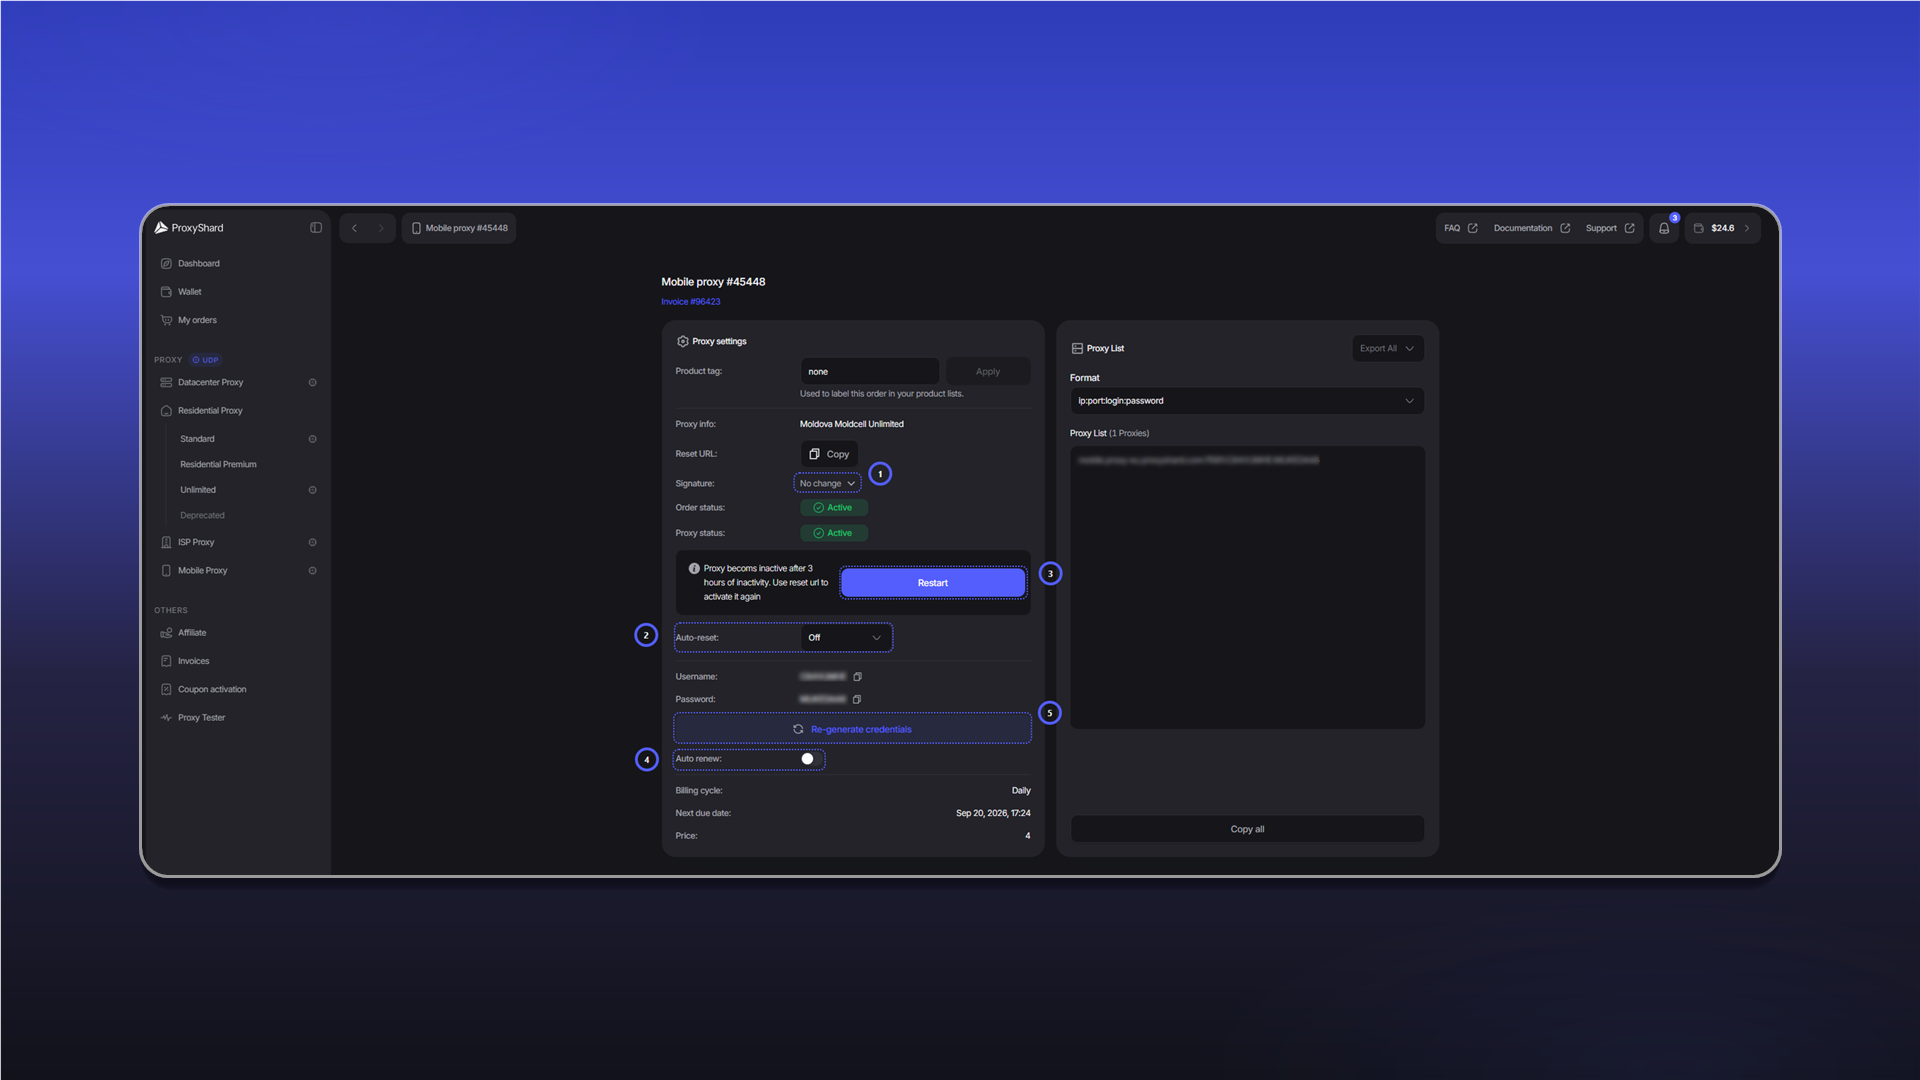
Task: Open Coupon activation page
Action: coord(212,690)
